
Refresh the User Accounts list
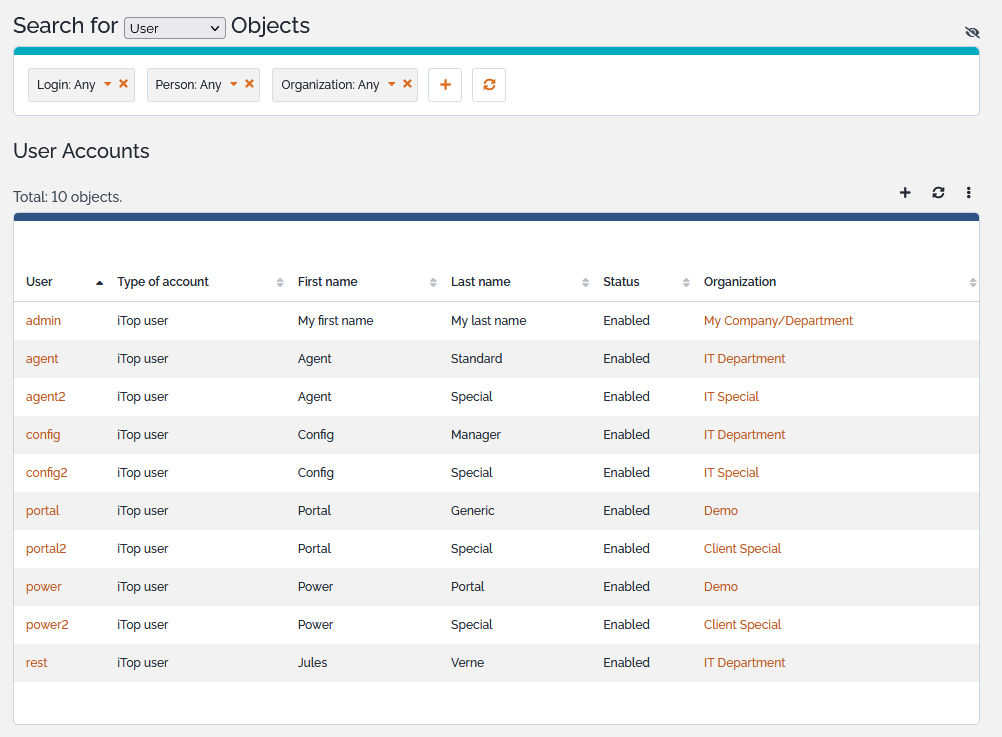[938, 193]
